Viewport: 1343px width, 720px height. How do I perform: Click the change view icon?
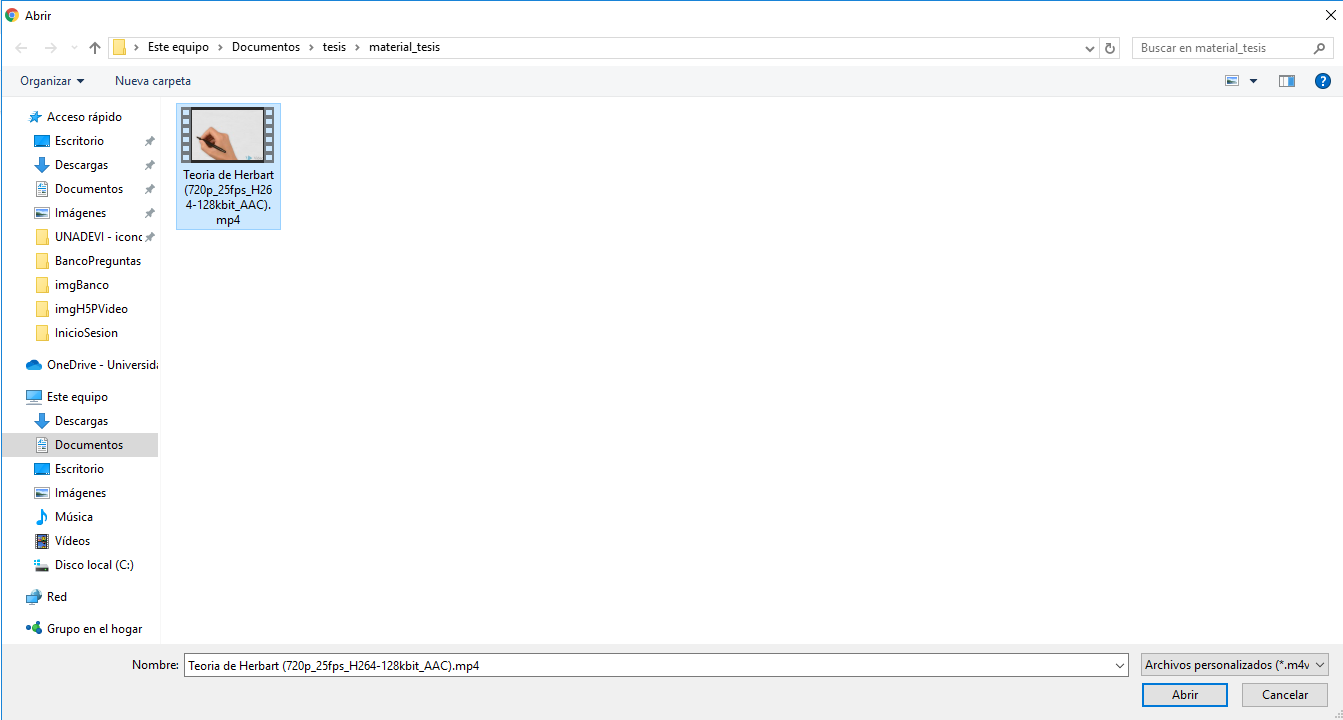point(1233,81)
